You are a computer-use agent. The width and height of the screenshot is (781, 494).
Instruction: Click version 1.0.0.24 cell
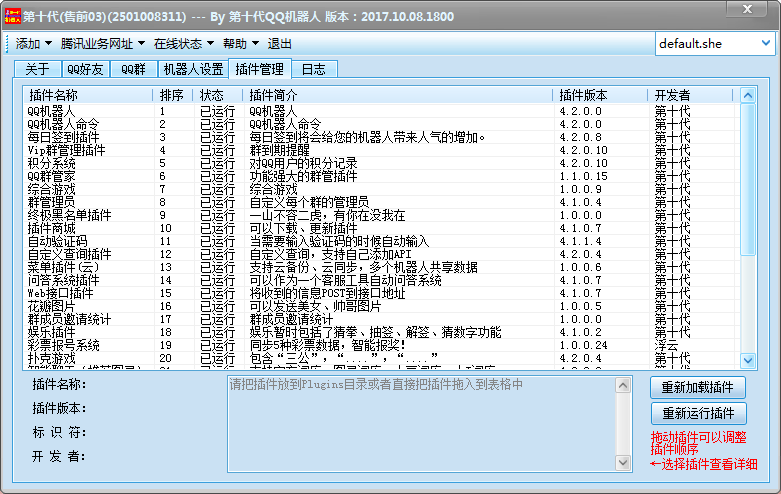point(583,345)
